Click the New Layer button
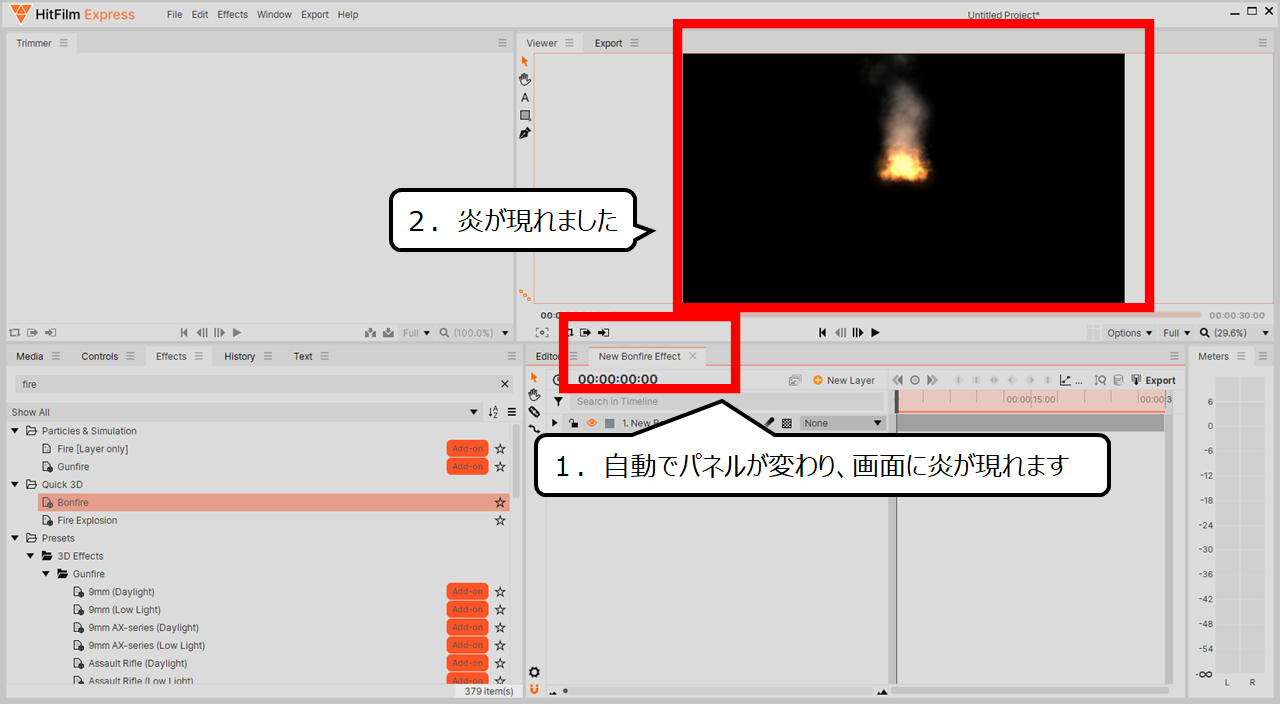 (x=844, y=380)
